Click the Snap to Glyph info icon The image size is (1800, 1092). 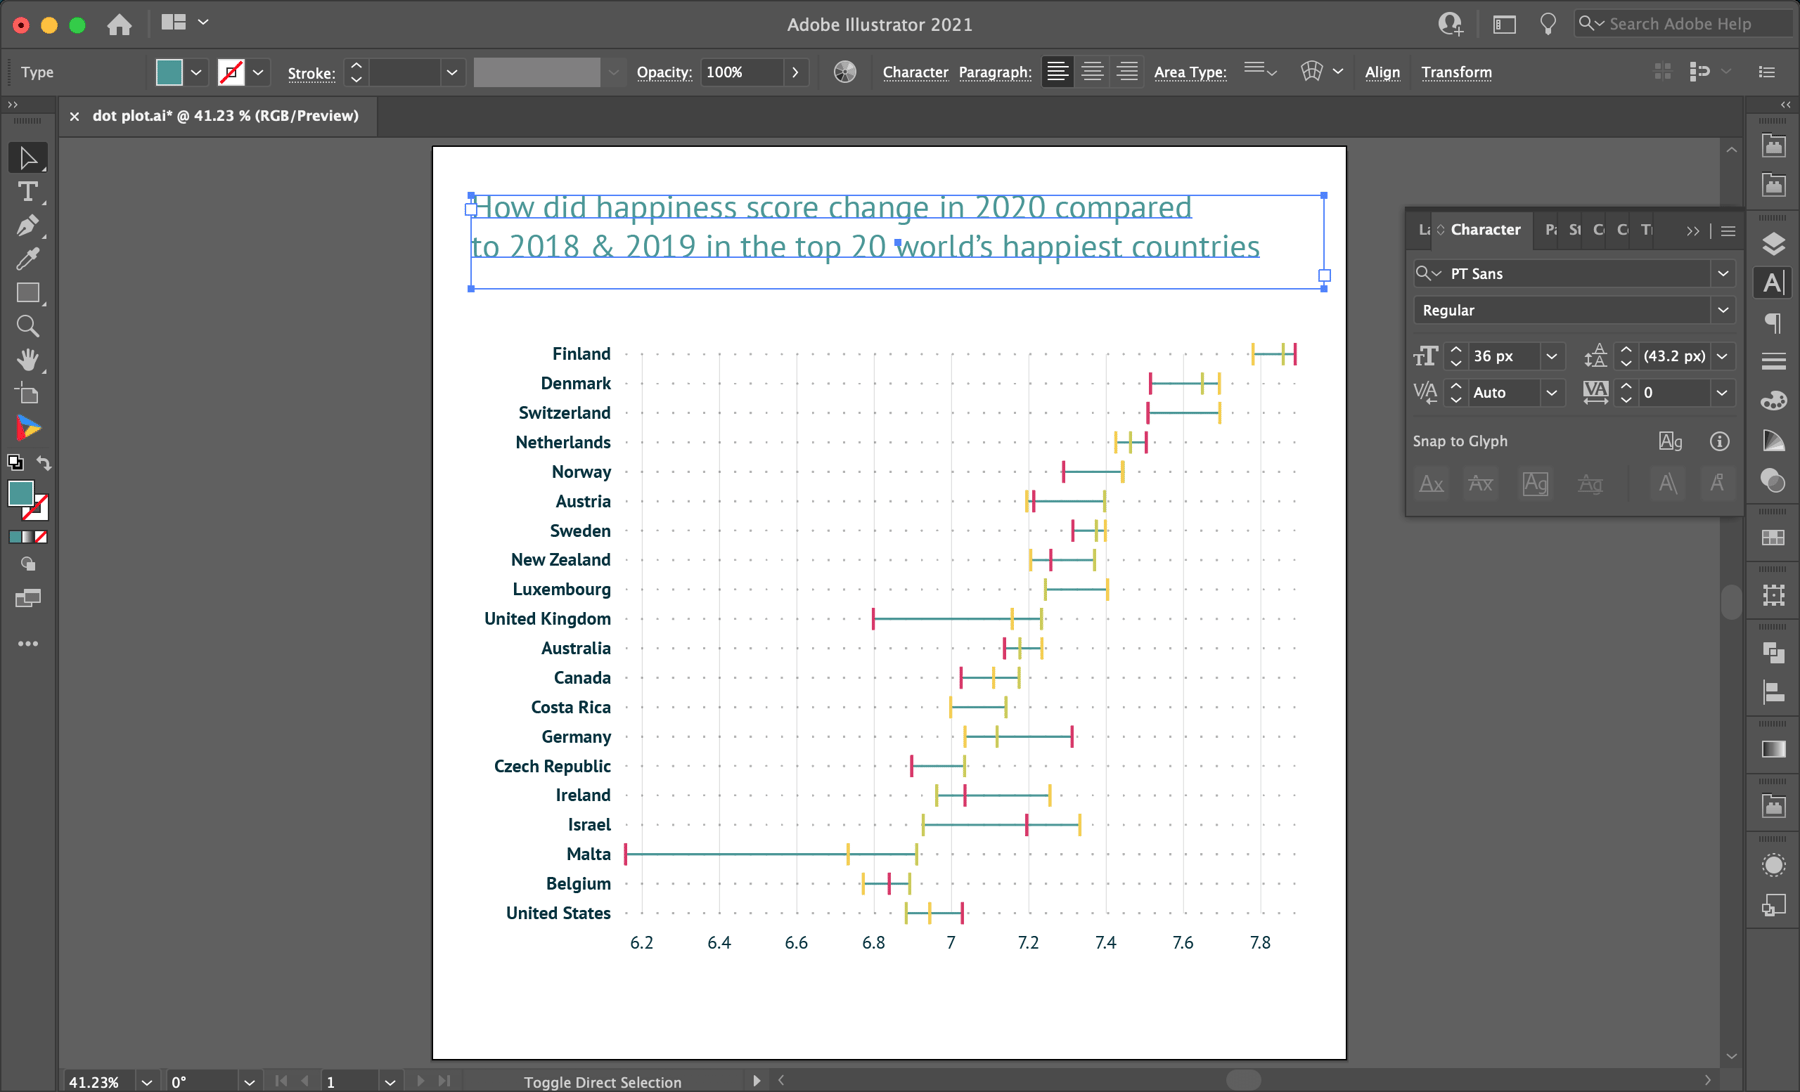click(1719, 441)
